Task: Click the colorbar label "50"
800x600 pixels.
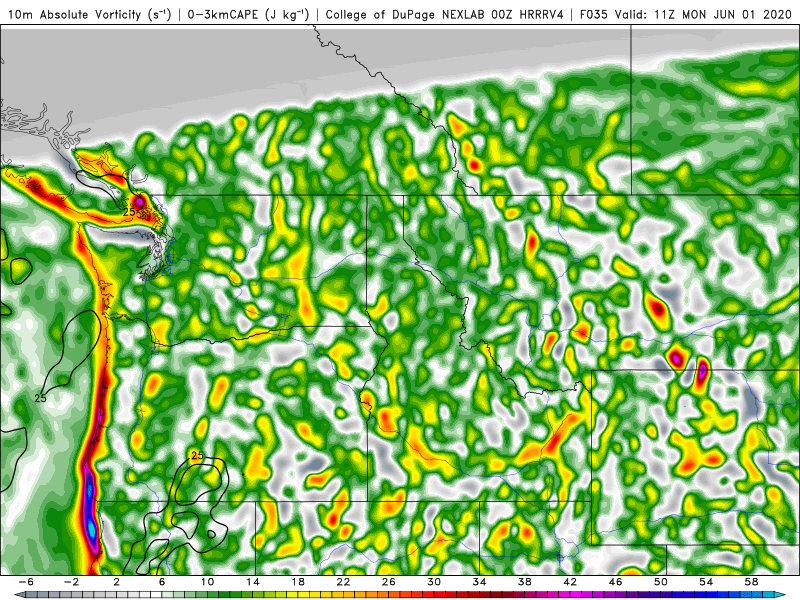Action: pos(661,582)
